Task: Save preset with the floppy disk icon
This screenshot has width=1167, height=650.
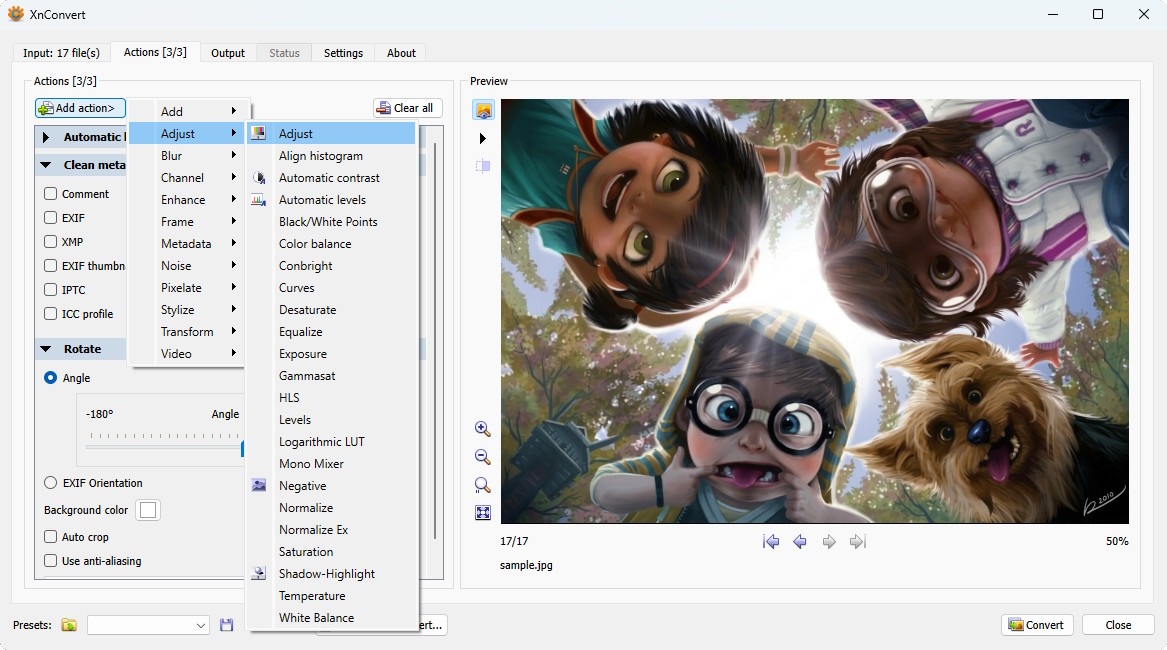Action: [226, 625]
